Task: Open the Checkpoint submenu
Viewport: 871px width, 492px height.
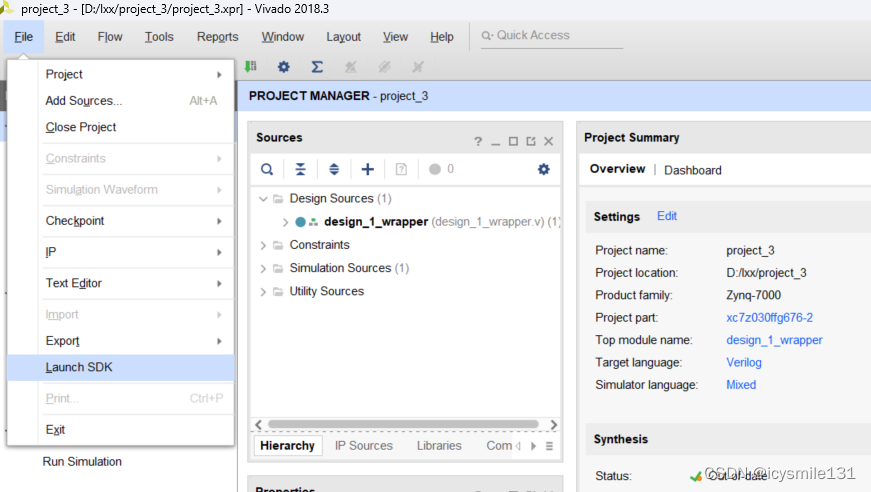Action: click(x=121, y=221)
